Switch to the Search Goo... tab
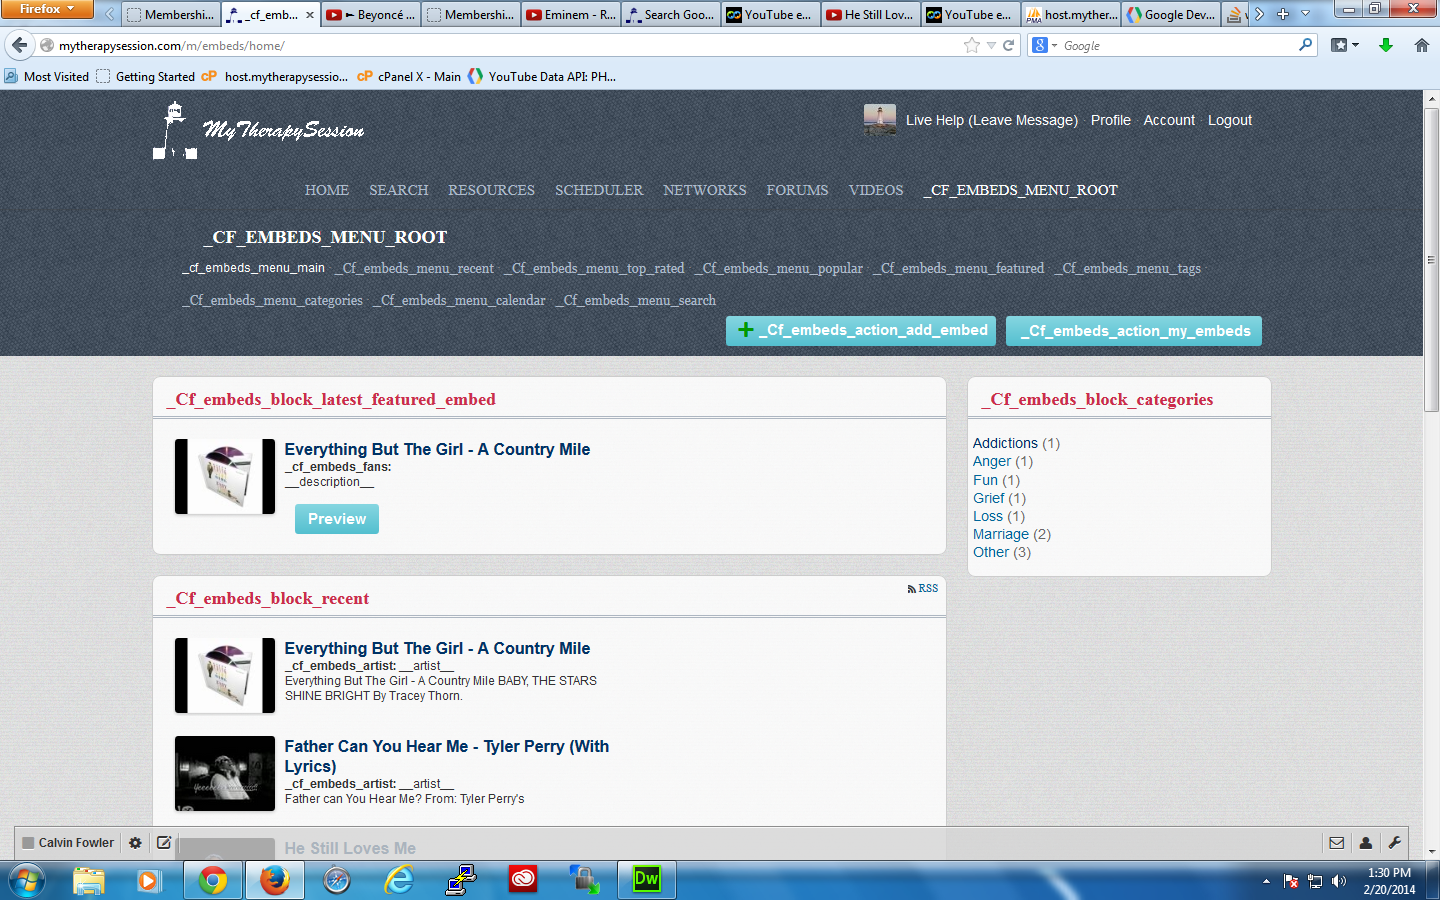 [x=670, y=14]
